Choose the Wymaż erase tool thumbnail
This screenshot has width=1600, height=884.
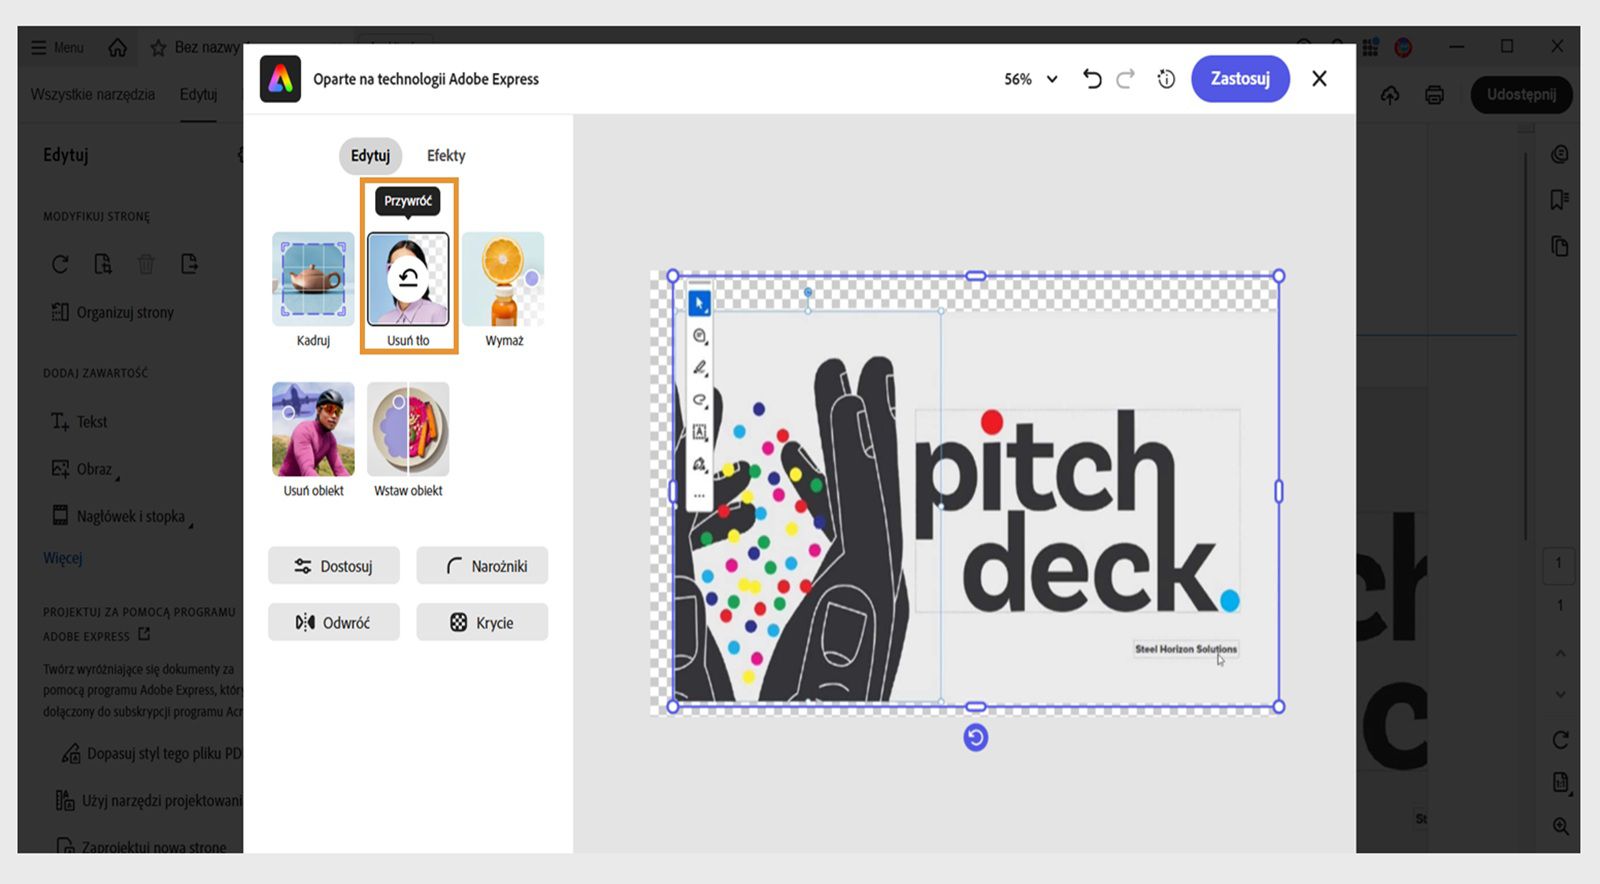coord(503,279)
